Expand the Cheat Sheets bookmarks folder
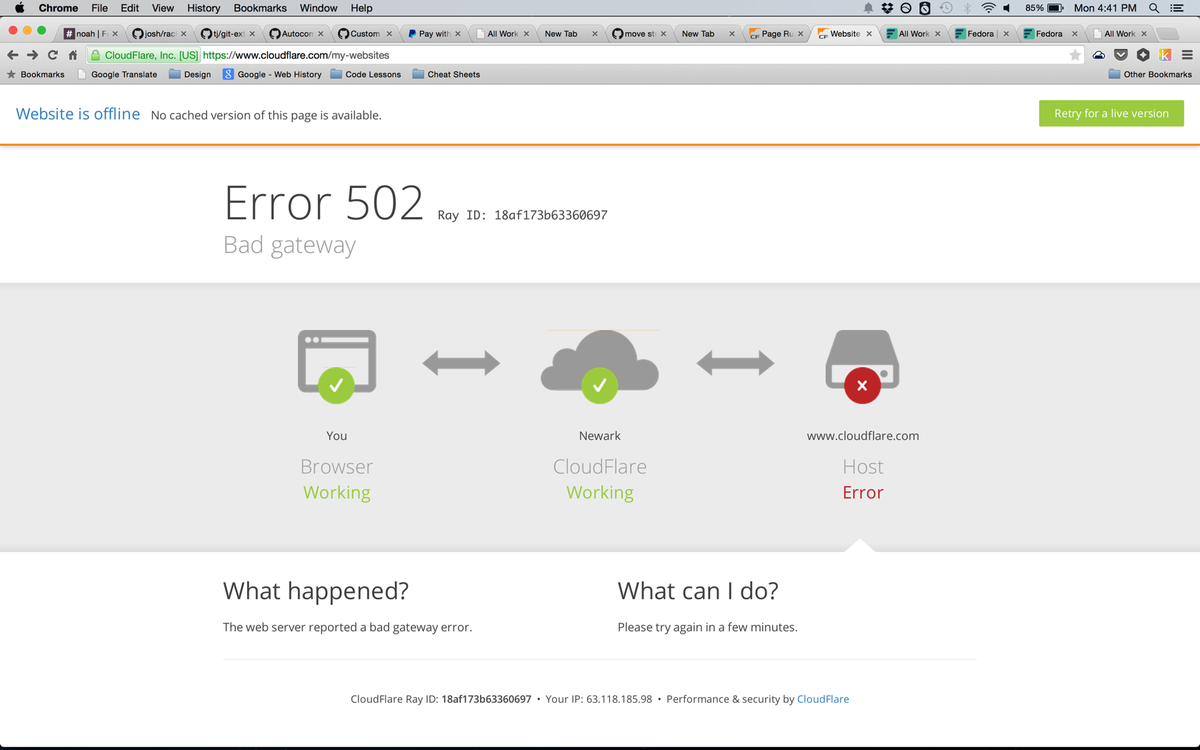This screenshot has width=1200, height=750. click(446, 74)
